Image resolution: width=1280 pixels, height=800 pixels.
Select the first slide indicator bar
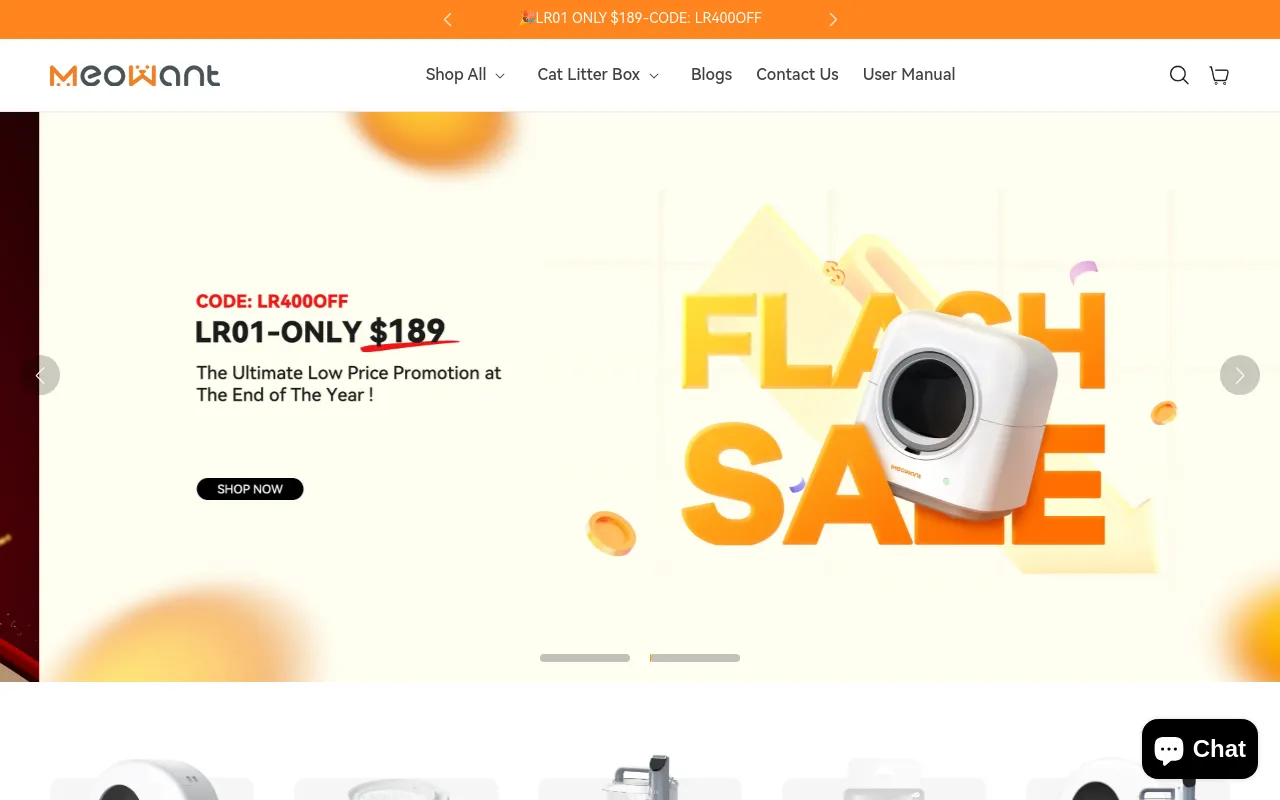pyautogui.click(x=585, y=658)
